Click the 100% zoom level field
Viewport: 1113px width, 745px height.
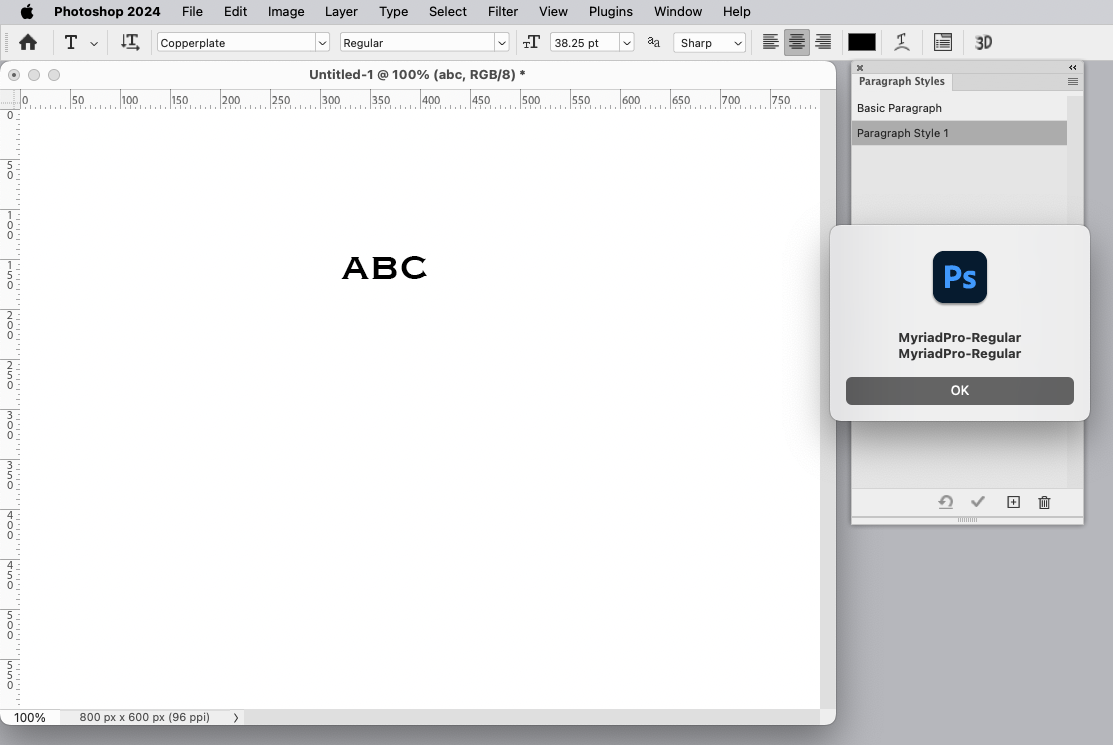30,717
